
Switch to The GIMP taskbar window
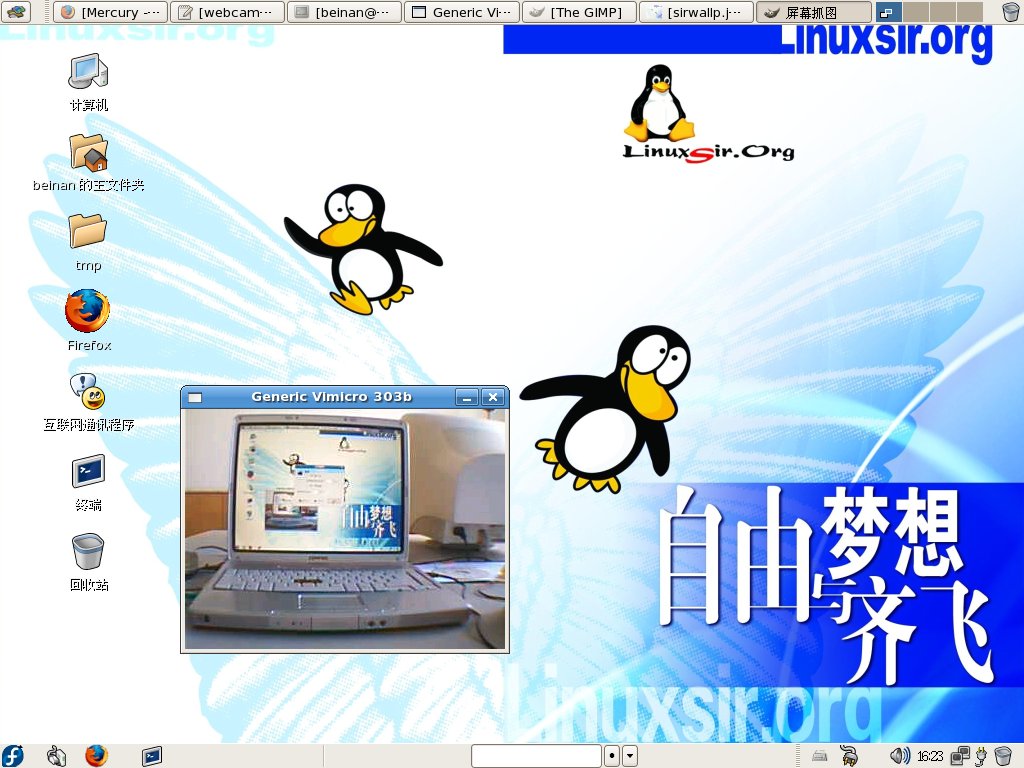[x=579, y=12]
